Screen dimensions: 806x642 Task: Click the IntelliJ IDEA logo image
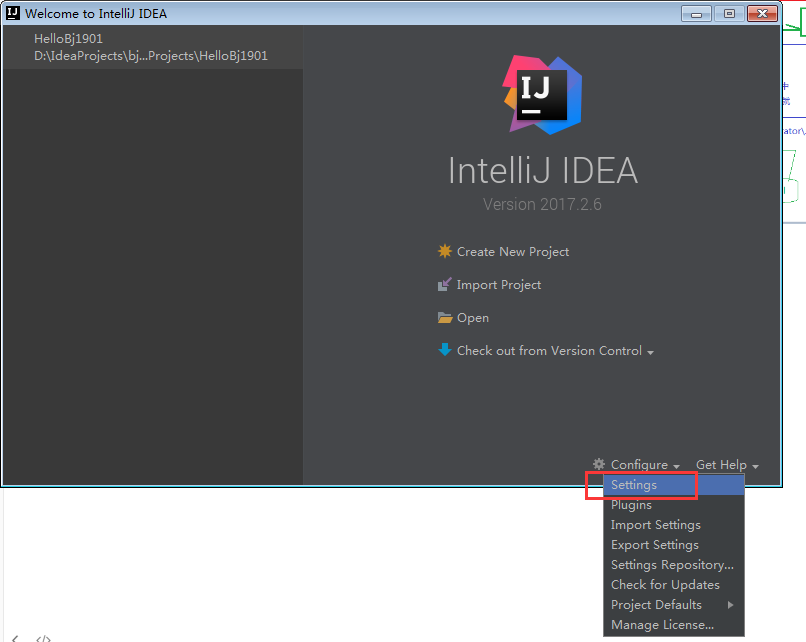click(x=542, y=95)
